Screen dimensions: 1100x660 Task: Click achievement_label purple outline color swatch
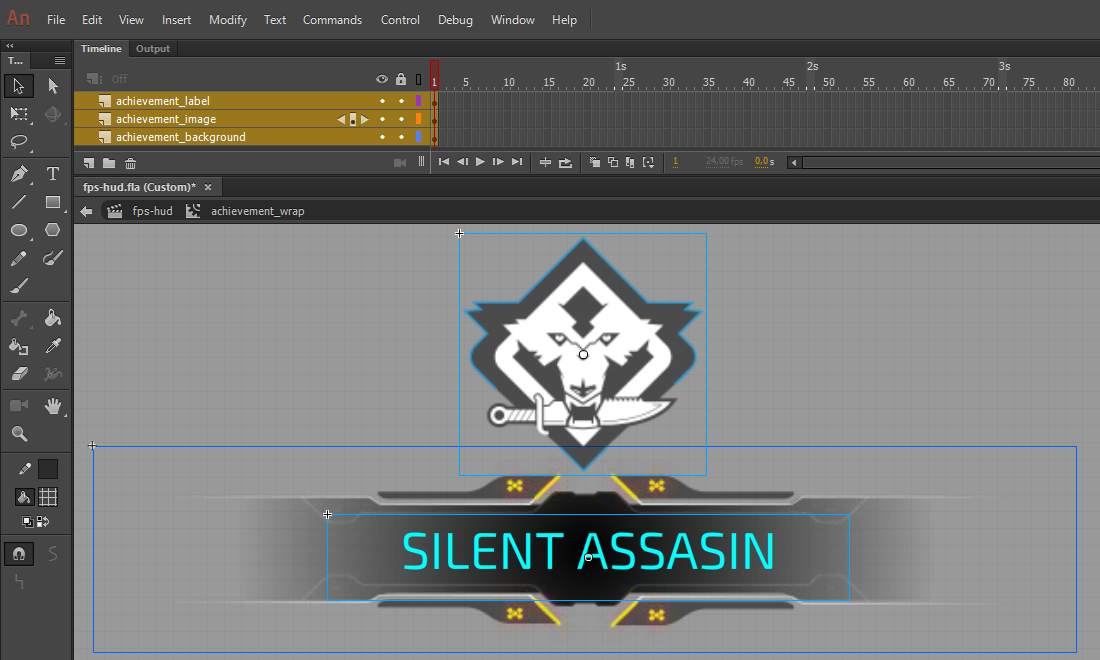tap(419, 101)
